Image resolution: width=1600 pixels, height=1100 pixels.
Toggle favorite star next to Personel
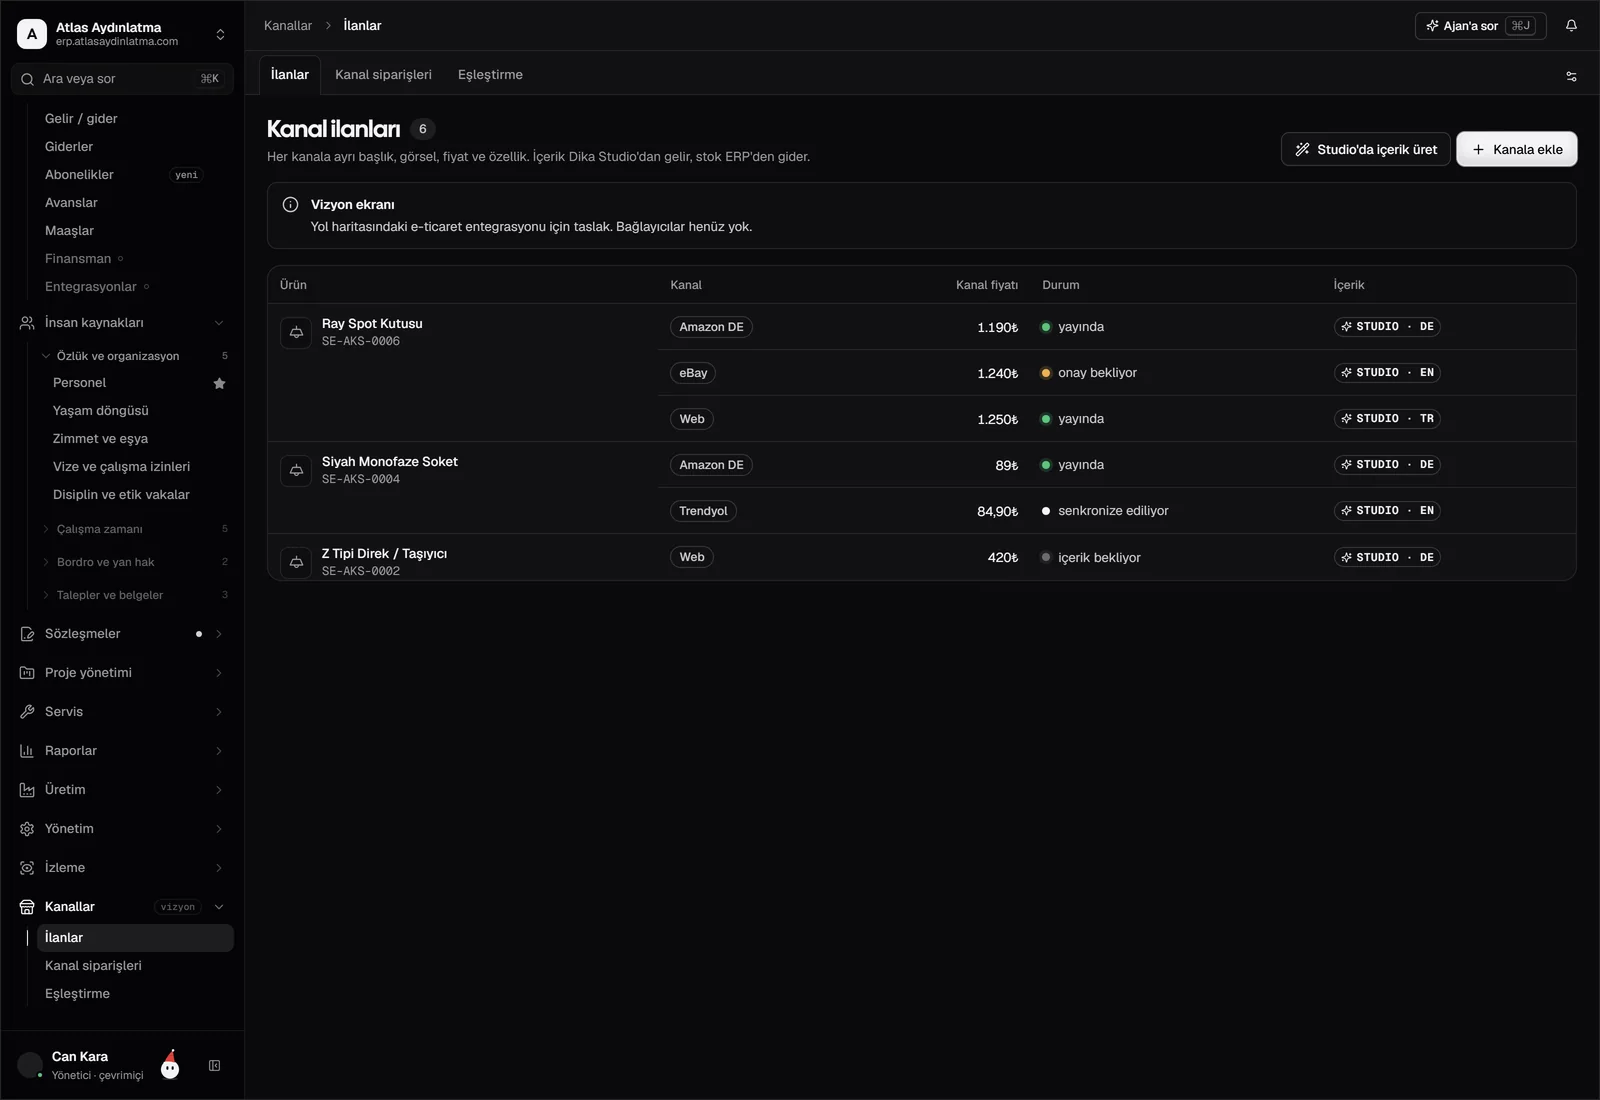(x=219, y=383)
